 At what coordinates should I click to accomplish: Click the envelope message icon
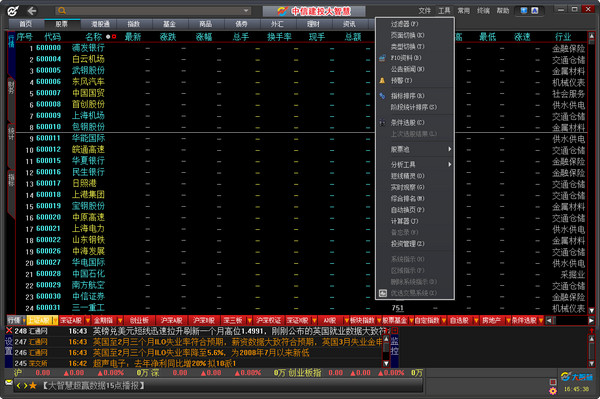9,383
